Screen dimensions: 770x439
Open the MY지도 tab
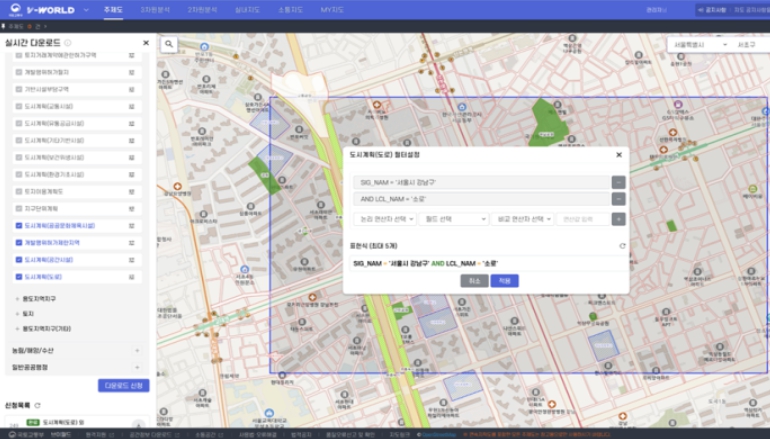pos(333,10)
